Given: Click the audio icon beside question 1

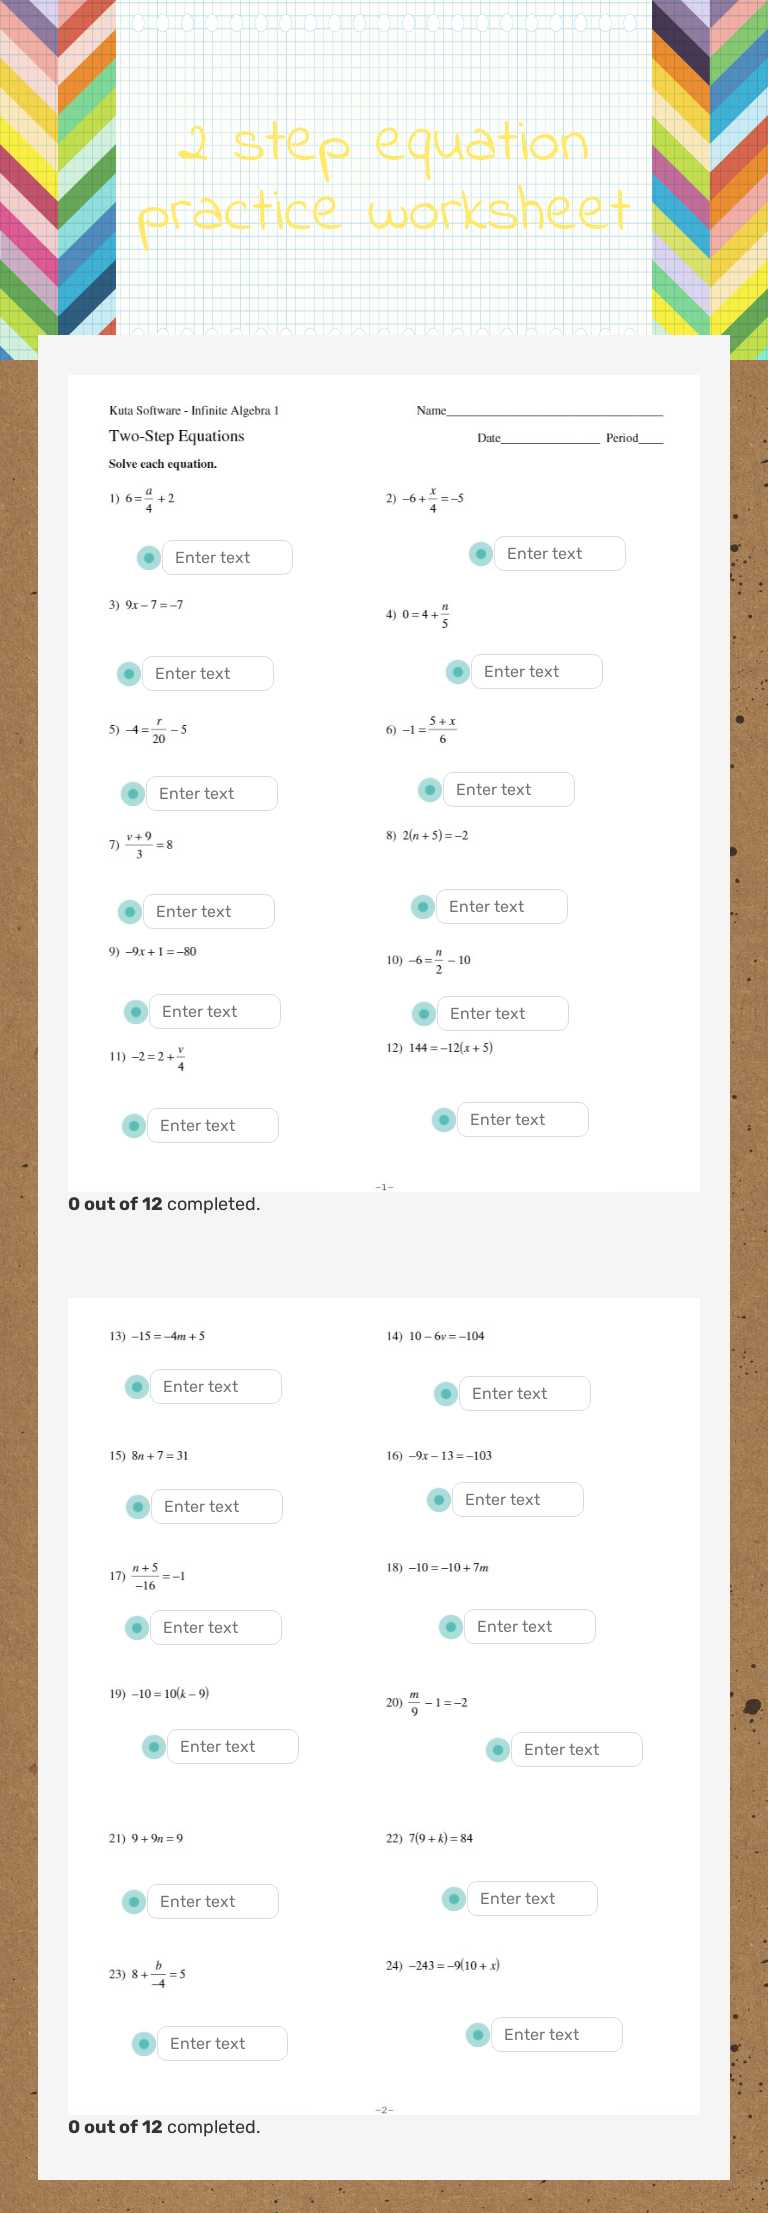Looking at the screenshot, I should click(x=147, y=557).
